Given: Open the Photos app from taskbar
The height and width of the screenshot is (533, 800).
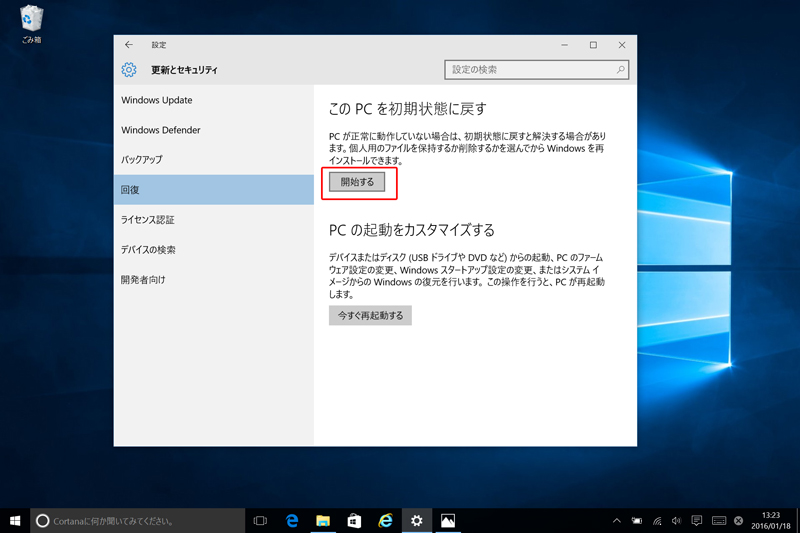Looking at the screenshot, I should click(448, 521).
